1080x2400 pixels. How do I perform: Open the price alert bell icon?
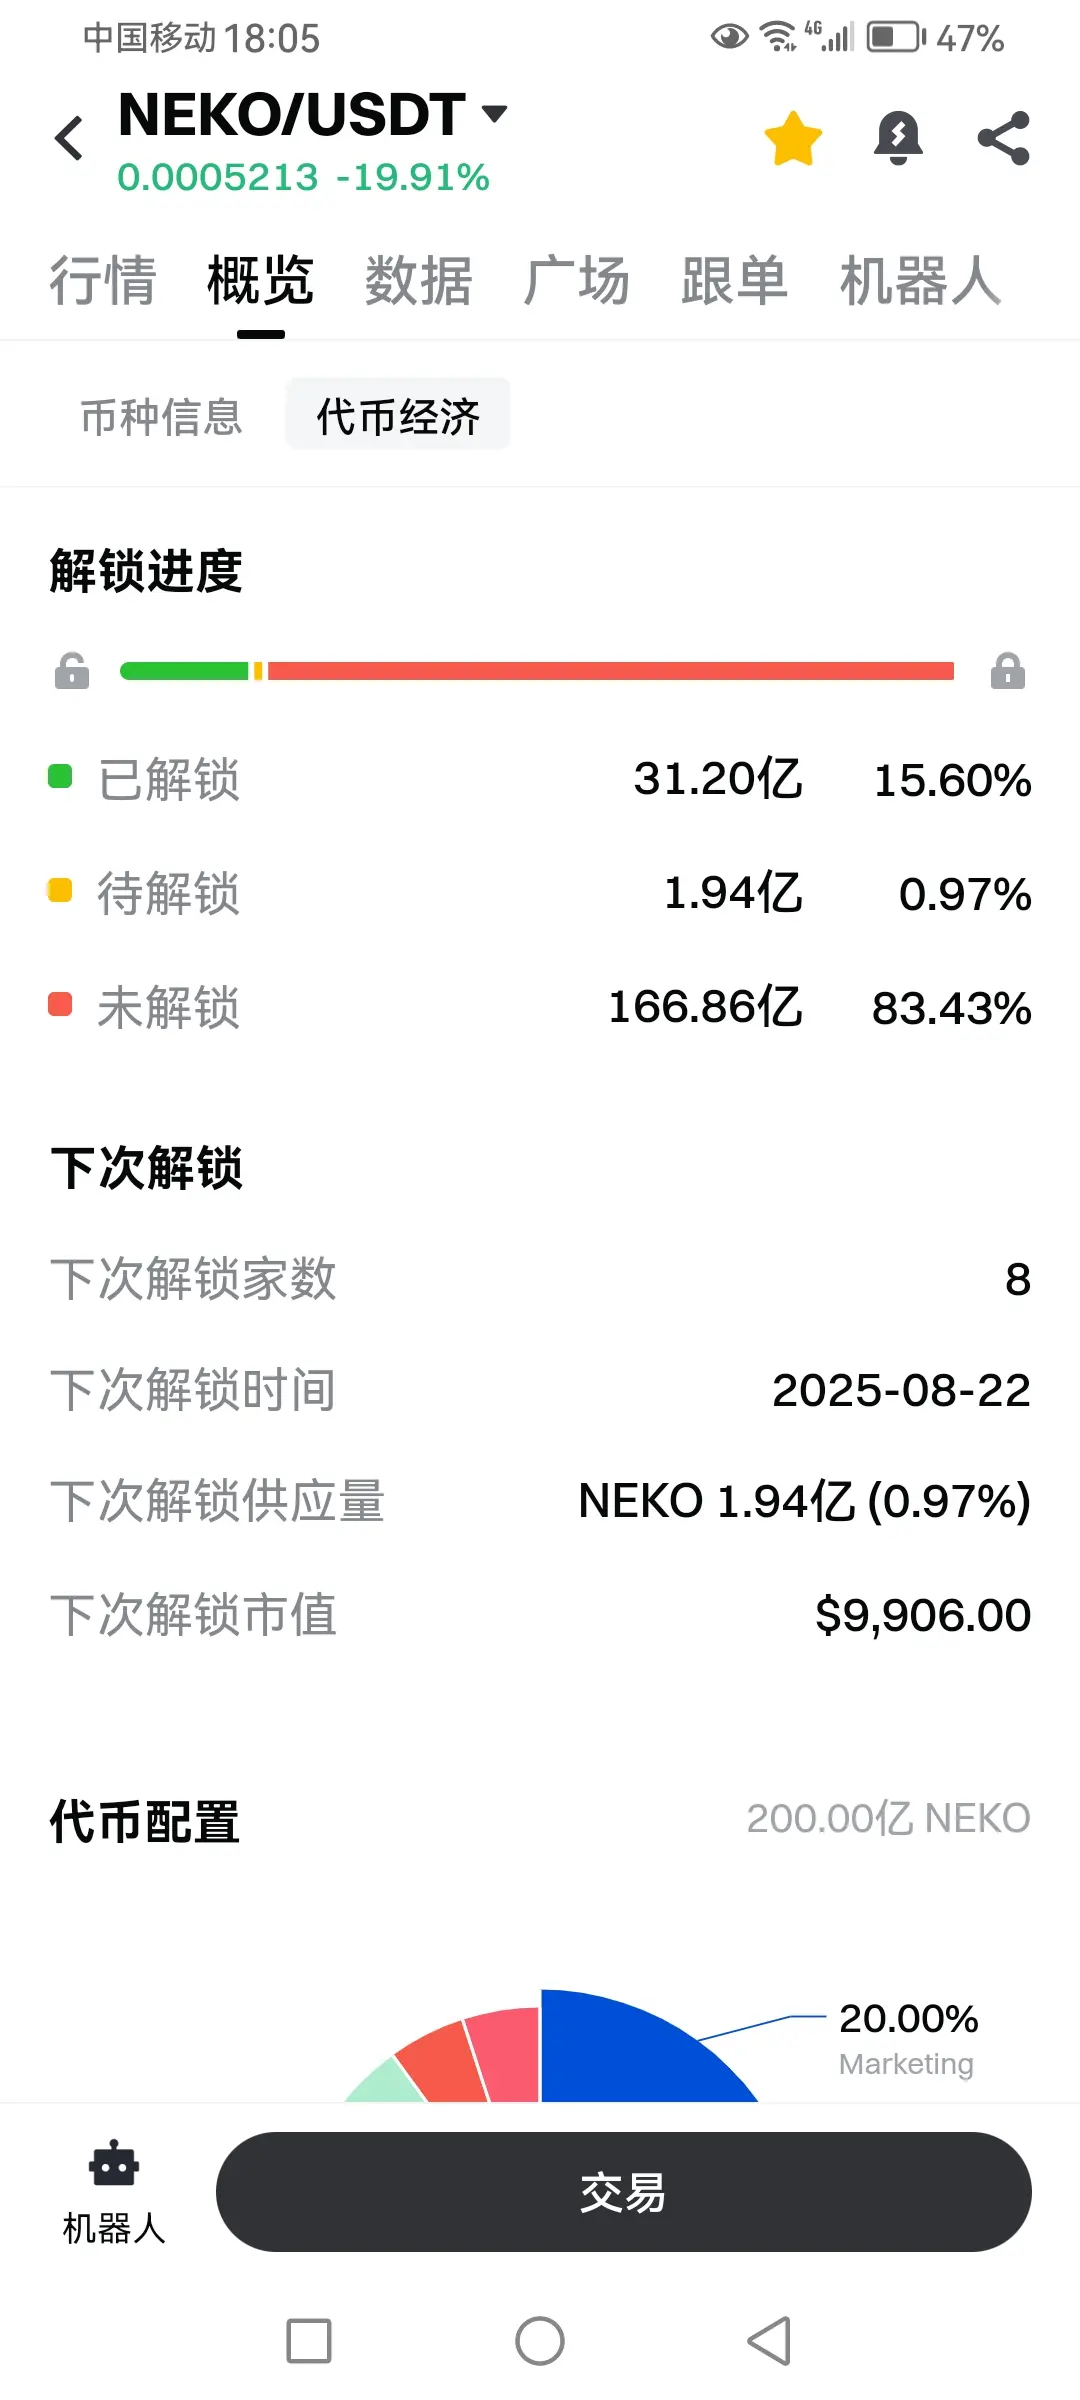tap(898, 138)
